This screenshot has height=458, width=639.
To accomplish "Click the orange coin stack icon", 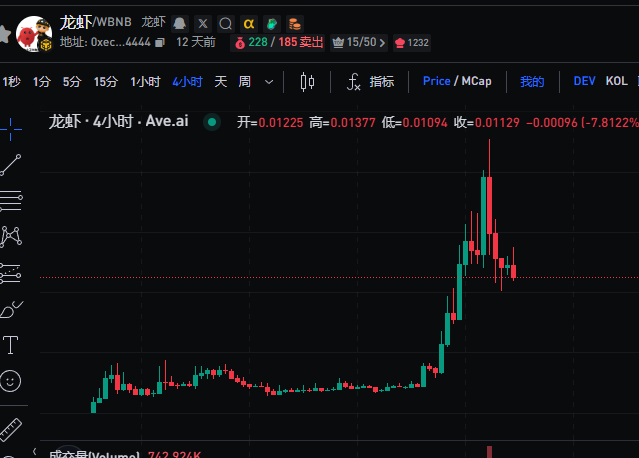I will pyautogui.click(x=295, y=24).
